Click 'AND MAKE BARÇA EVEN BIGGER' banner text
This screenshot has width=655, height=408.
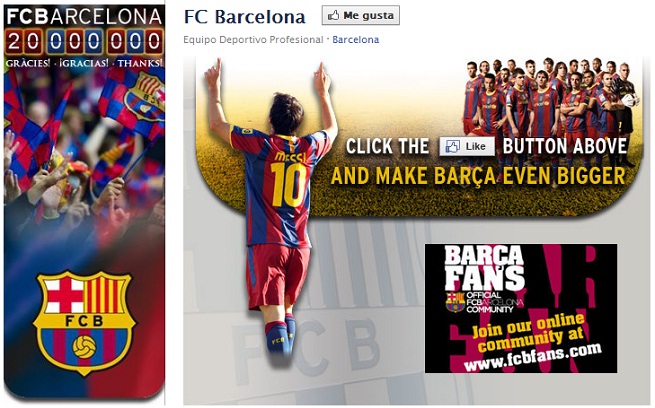tap(478, 176)
